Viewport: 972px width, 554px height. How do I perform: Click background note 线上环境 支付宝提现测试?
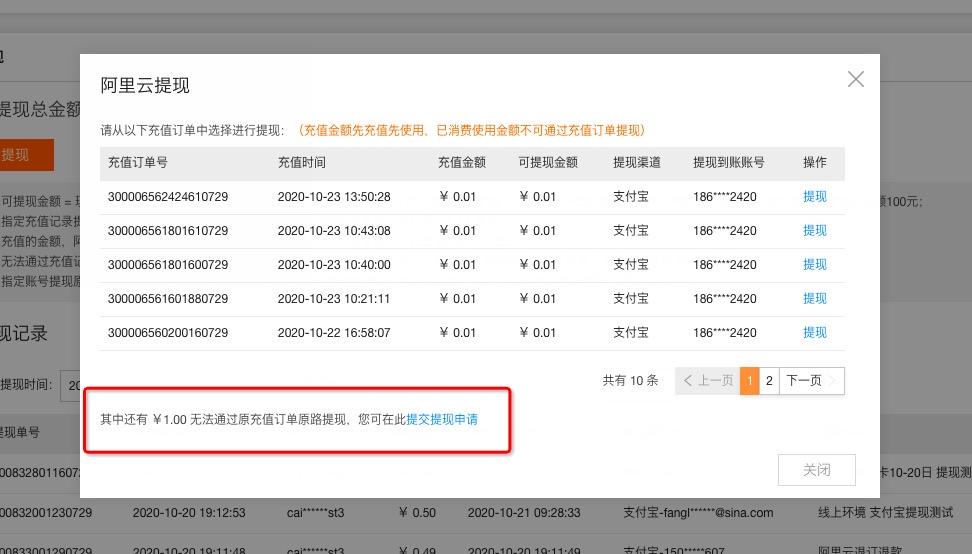point(886,513)
